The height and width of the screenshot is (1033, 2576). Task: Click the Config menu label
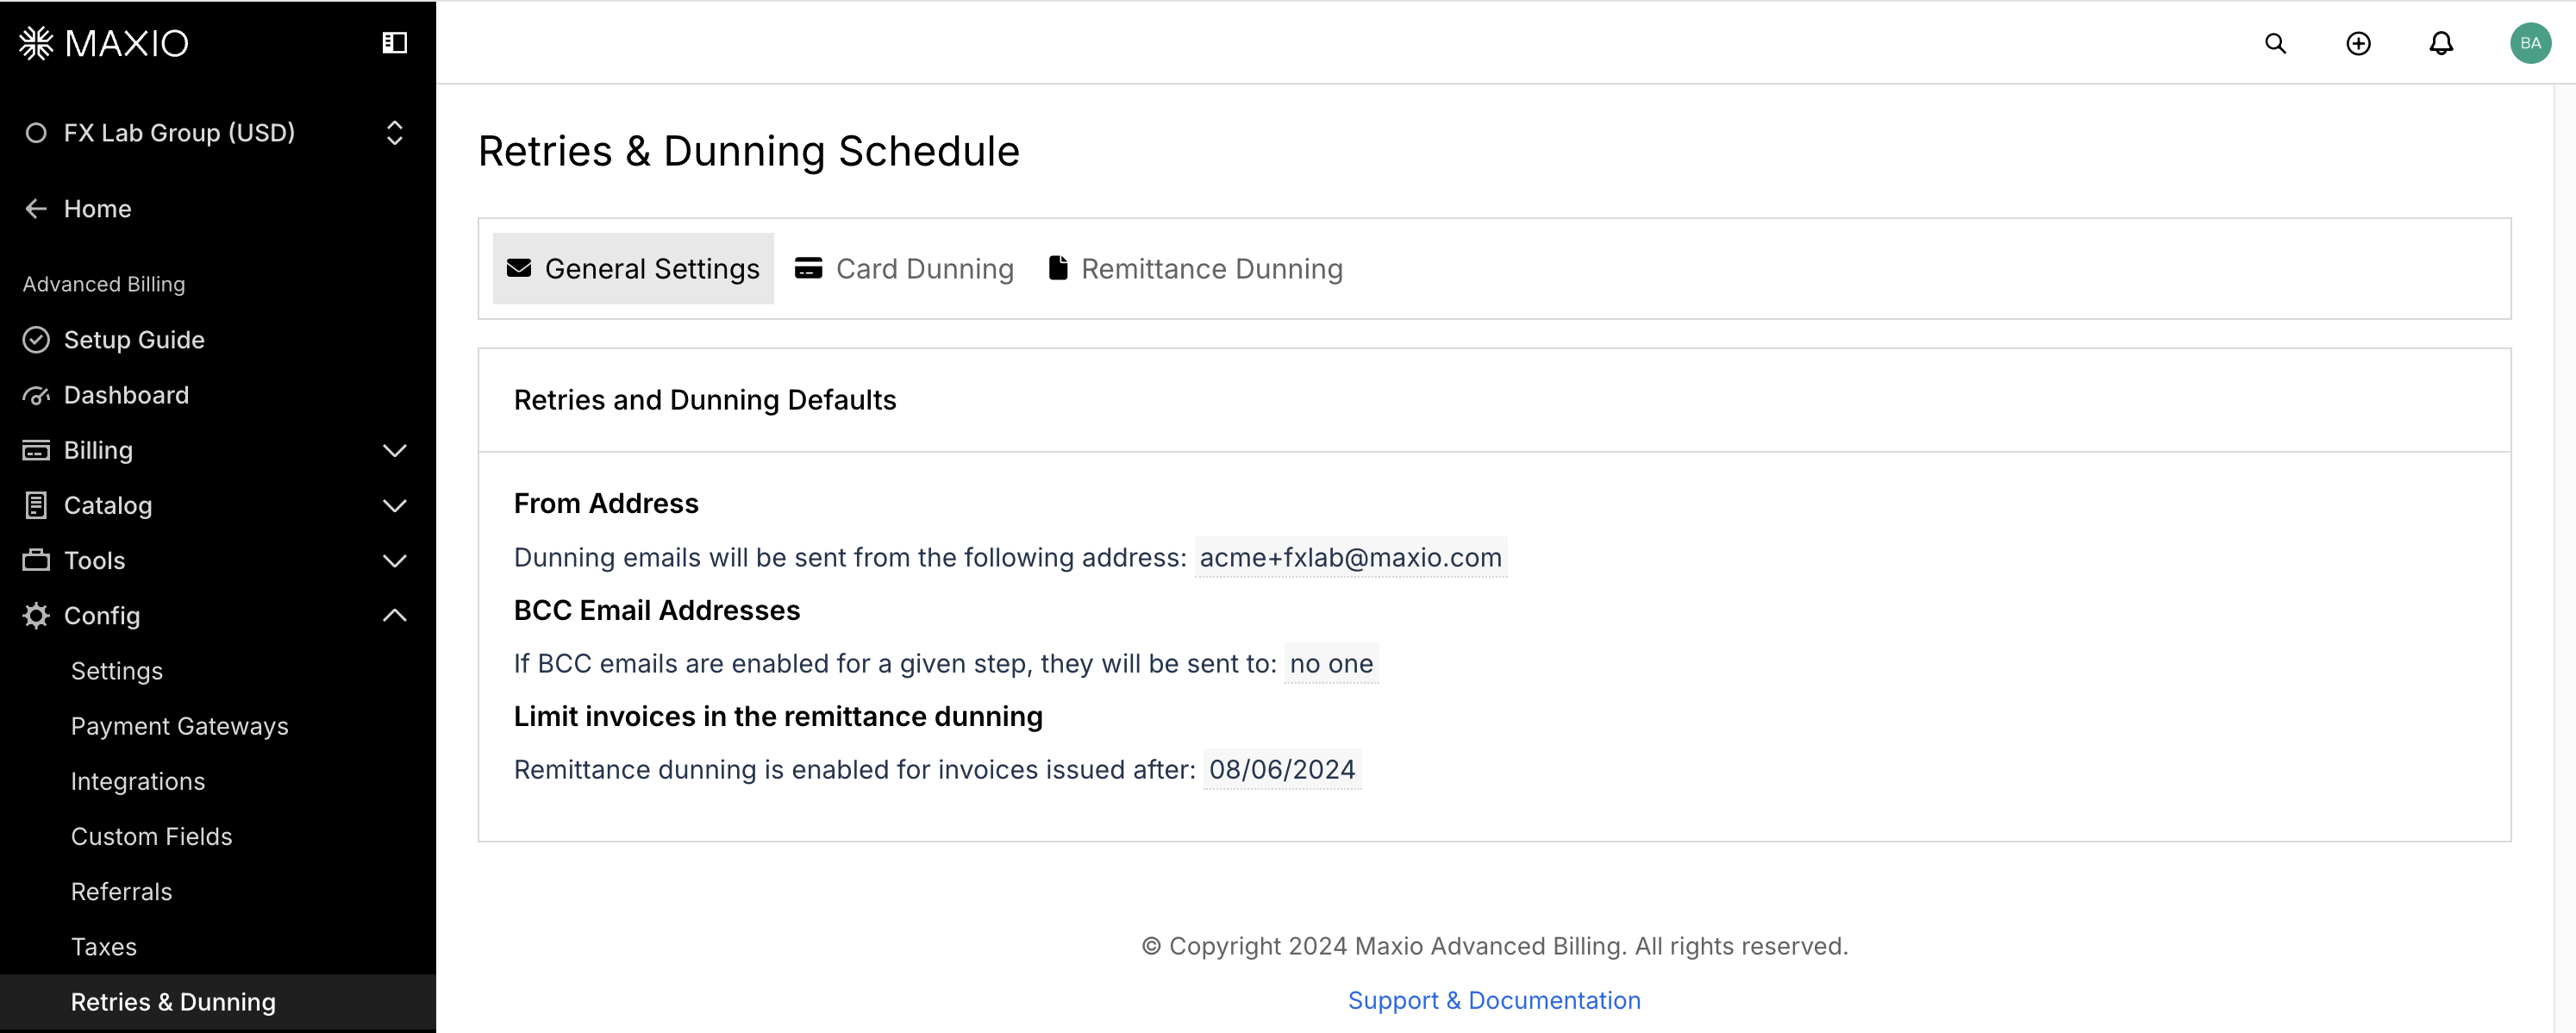tap(101, 615)
